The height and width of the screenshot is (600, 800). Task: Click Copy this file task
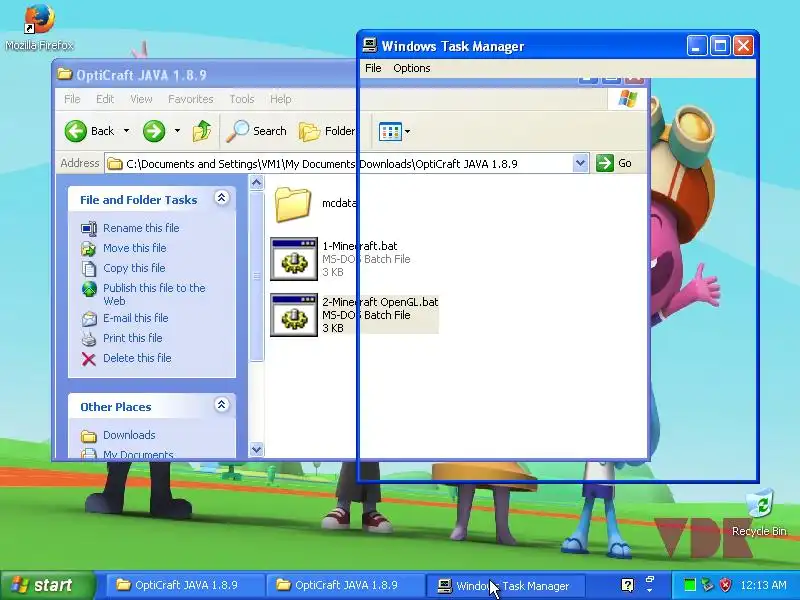pos(134,268)
